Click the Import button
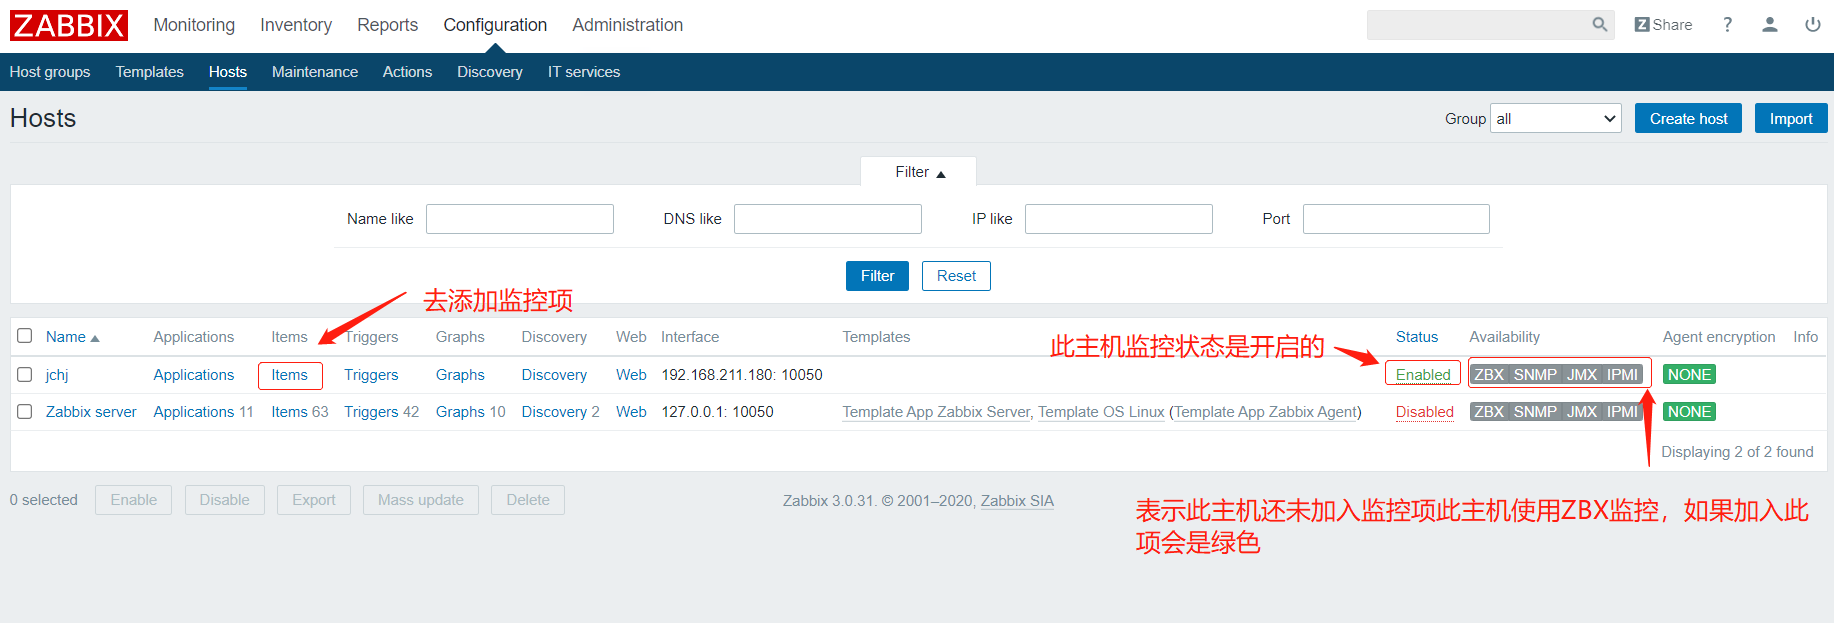The image size is (1834, 623). [1791, 118]
